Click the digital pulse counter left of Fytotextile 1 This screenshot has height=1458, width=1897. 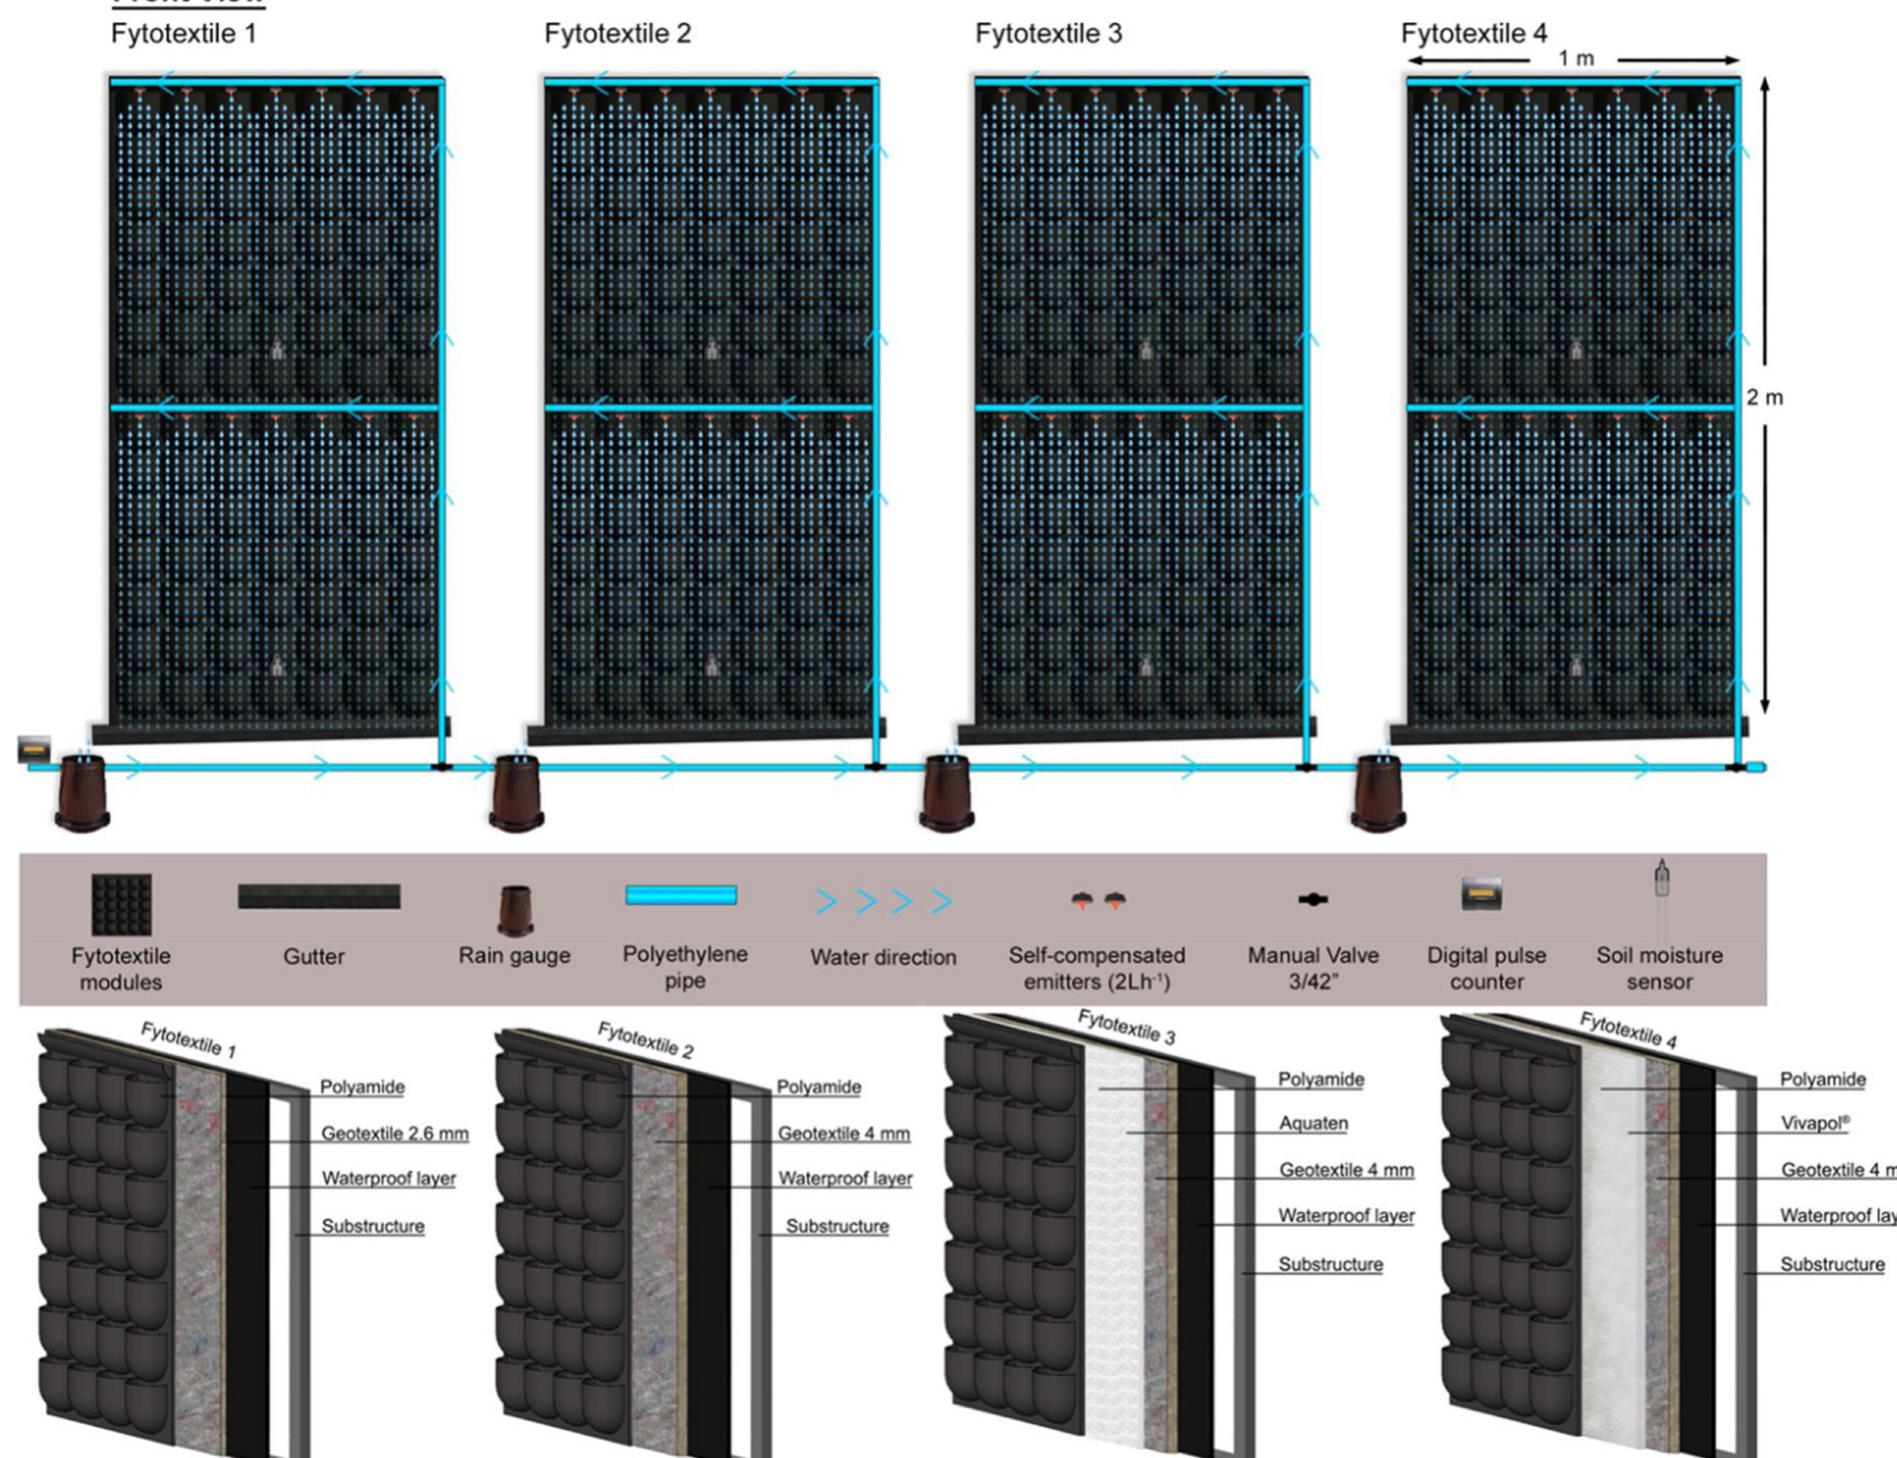click(x=34, y=749)
